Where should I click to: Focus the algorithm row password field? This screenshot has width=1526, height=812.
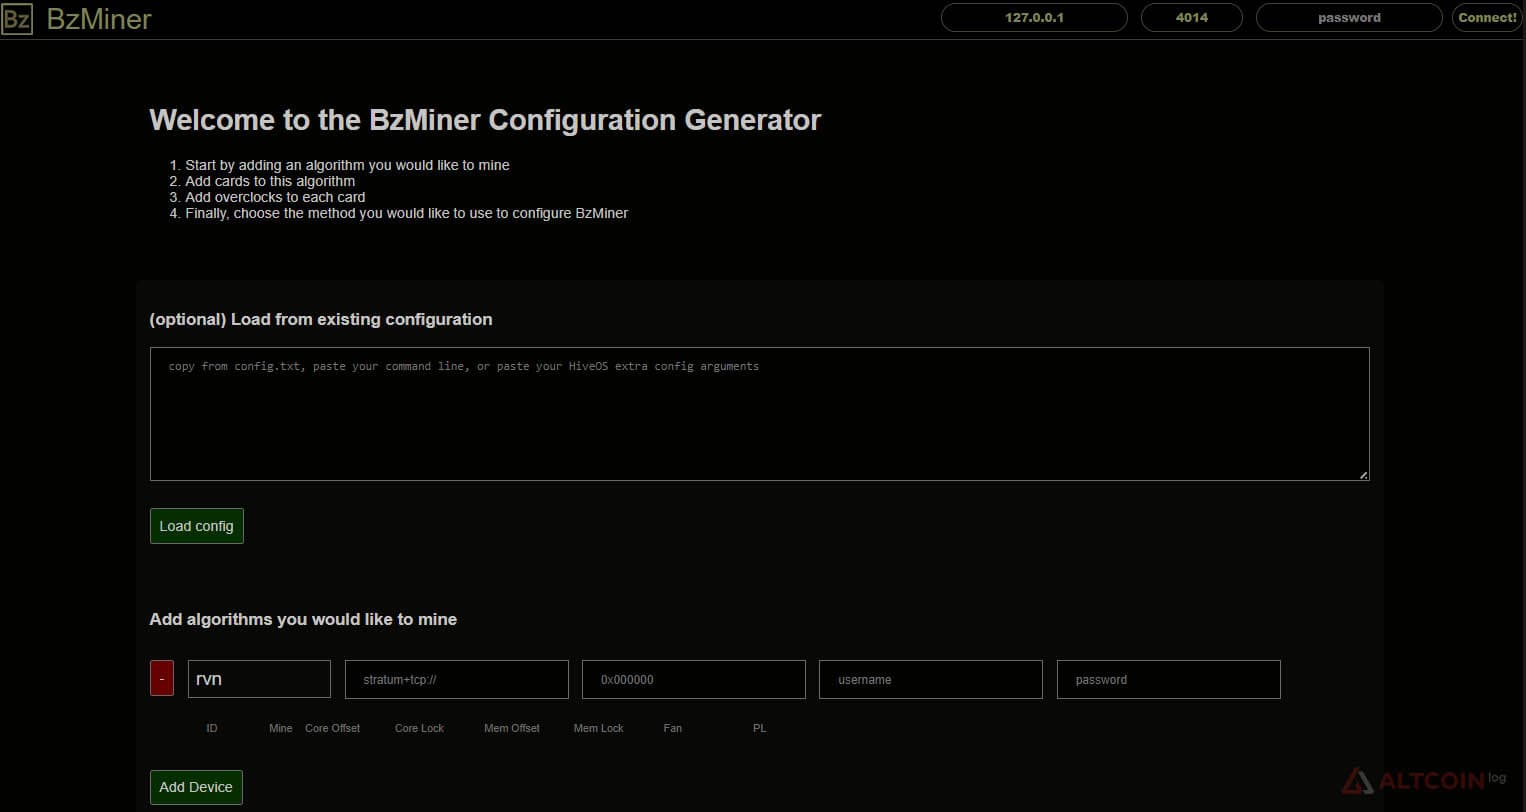[x=1168, y=679]
